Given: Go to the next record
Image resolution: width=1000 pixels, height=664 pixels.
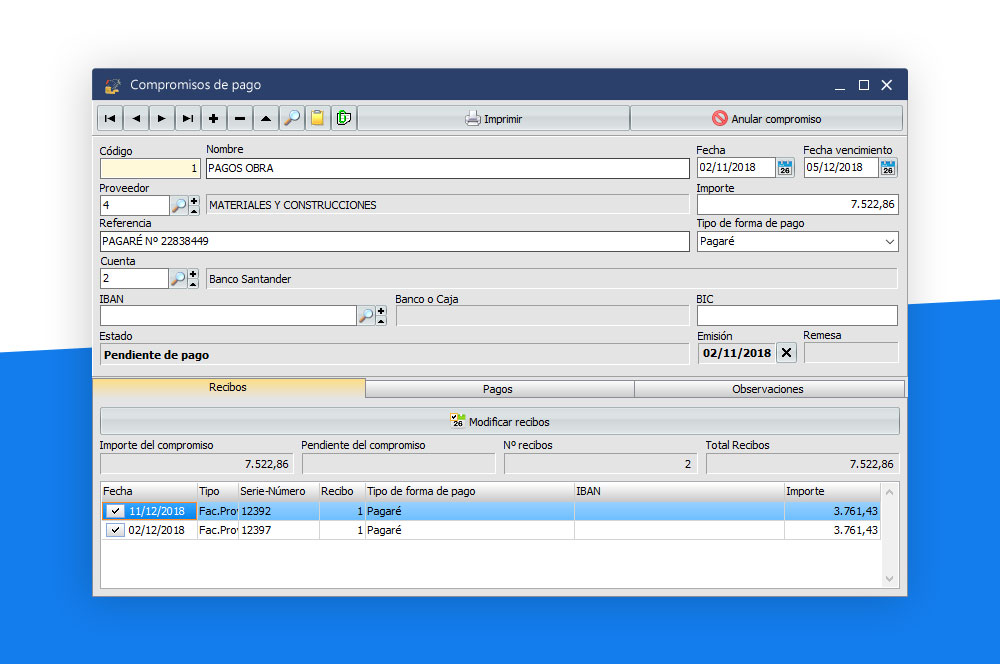Looking at the screenshot, I should click(x=162, y=119).
